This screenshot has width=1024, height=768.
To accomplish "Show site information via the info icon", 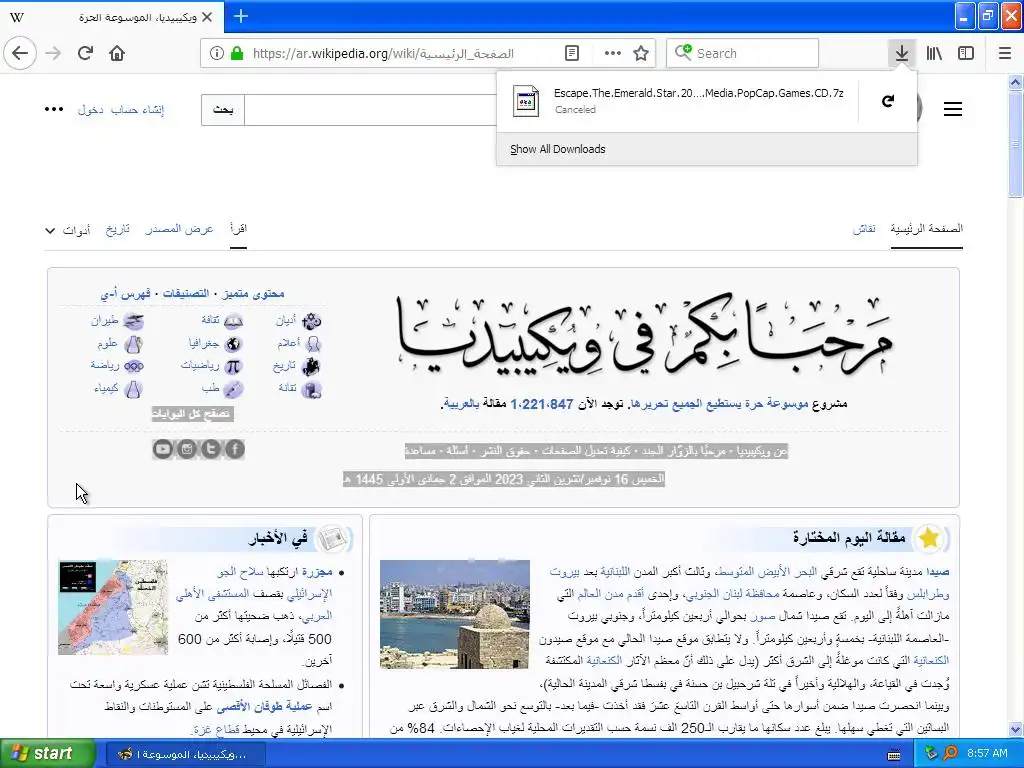I will pos(217,54).
